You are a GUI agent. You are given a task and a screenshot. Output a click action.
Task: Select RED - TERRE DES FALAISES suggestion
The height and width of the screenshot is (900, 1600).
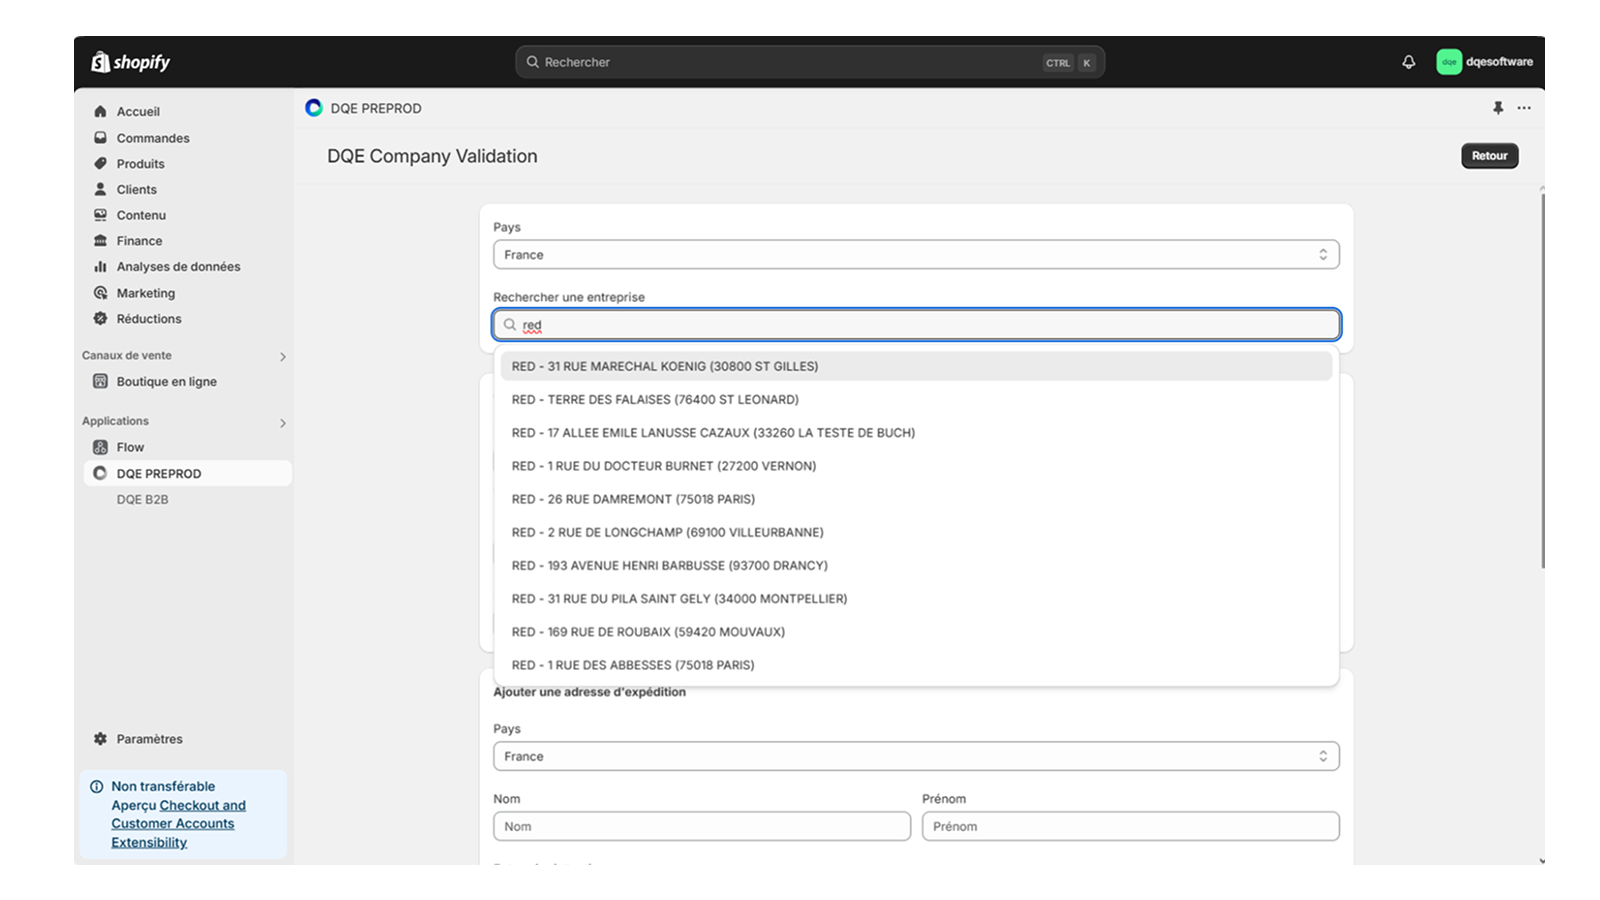[x=916, y=399]
